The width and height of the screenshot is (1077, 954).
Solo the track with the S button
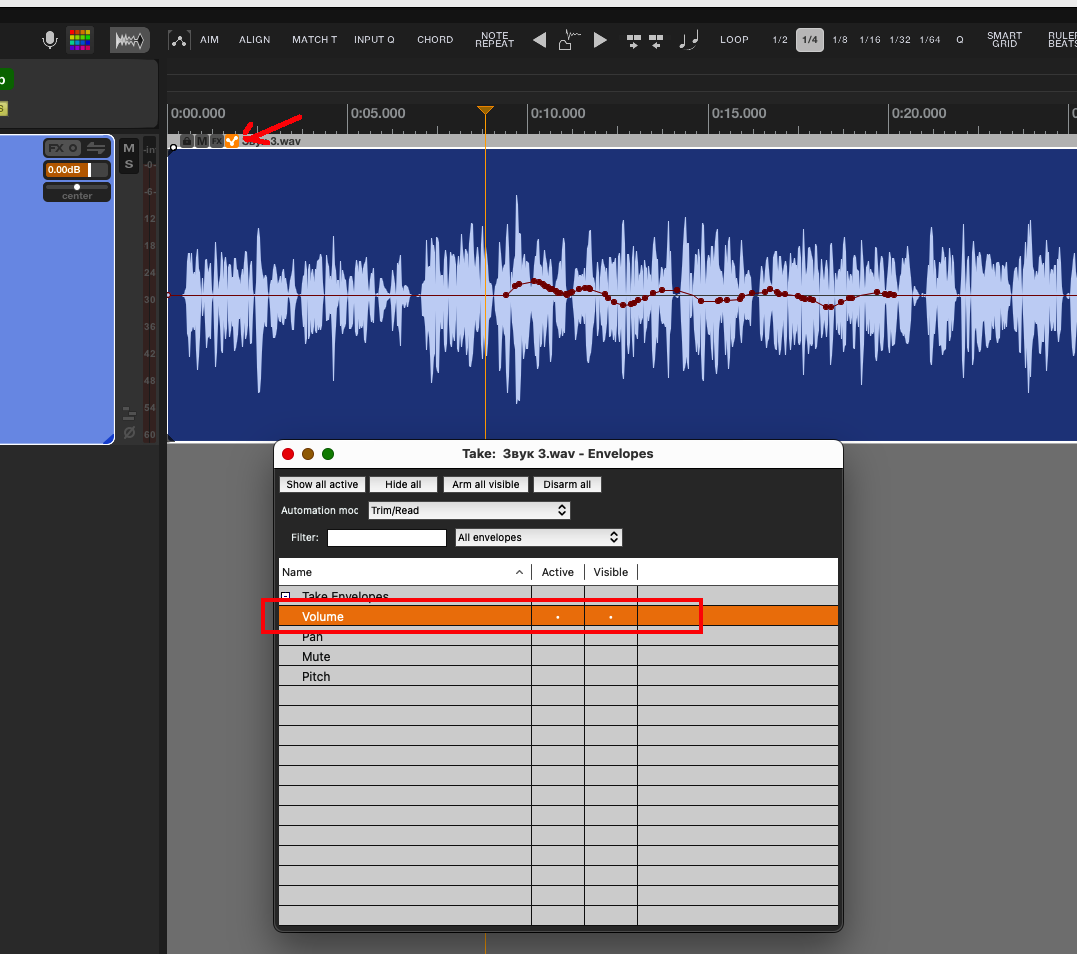(x=128, y=164)
